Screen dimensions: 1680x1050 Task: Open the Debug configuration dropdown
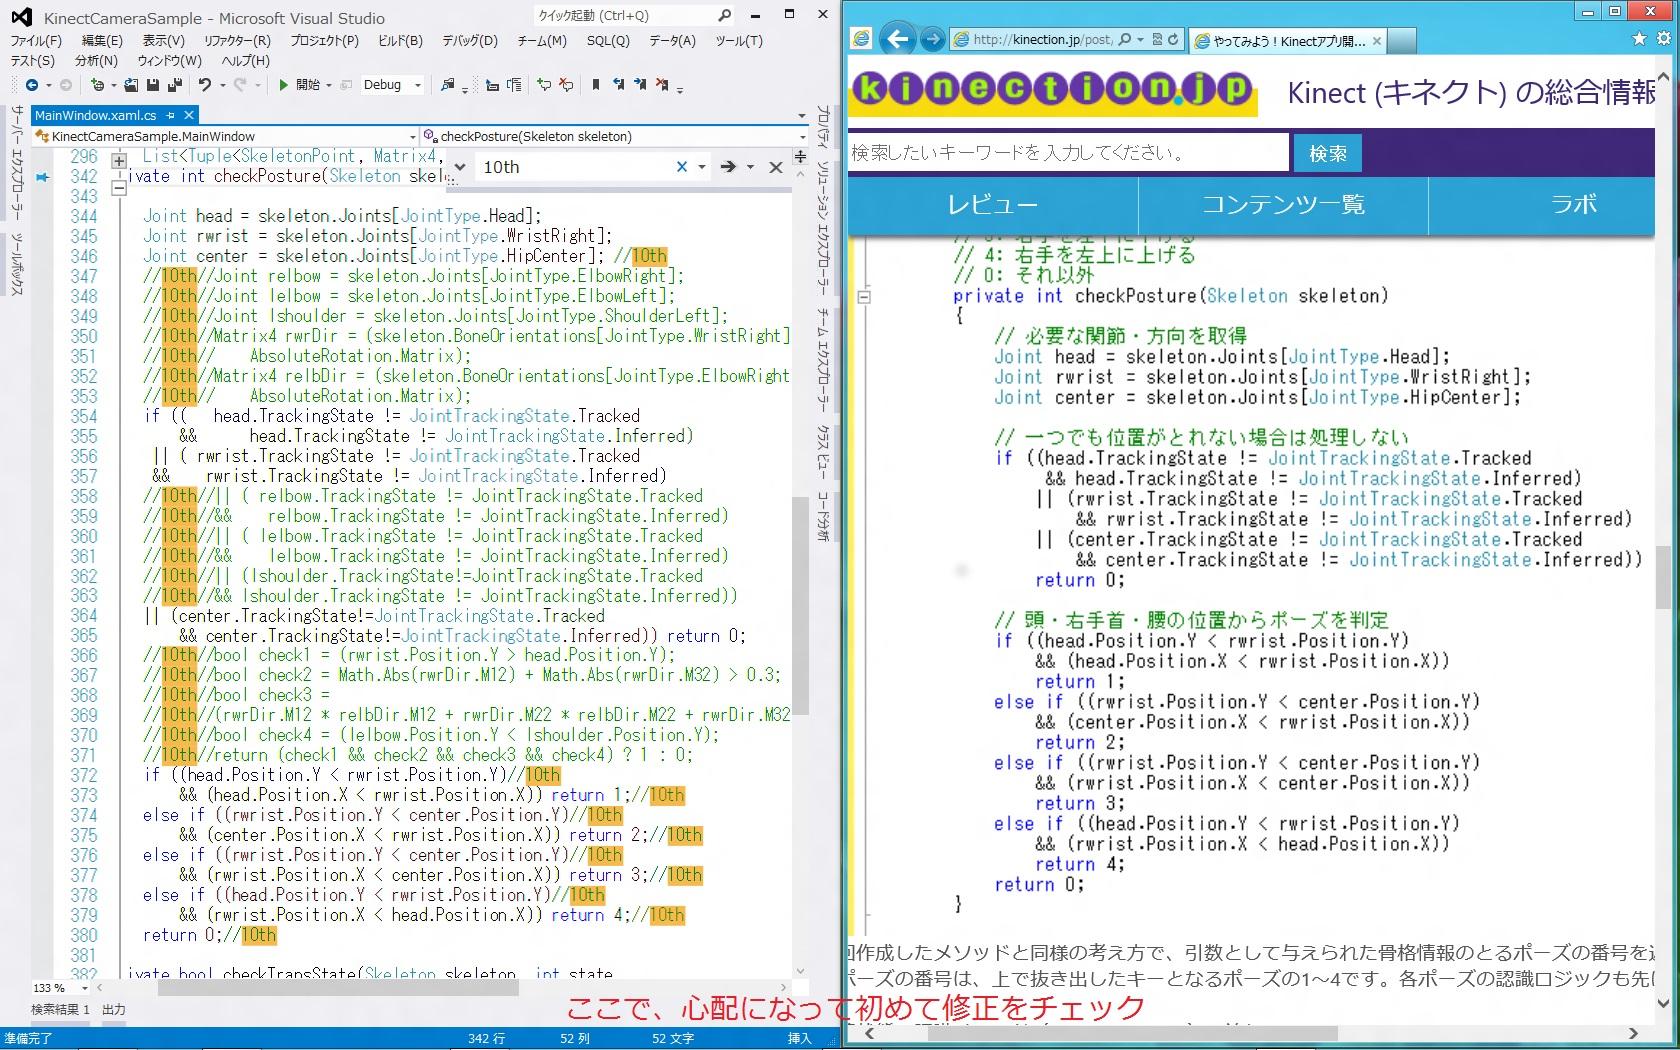click(418, 85)
